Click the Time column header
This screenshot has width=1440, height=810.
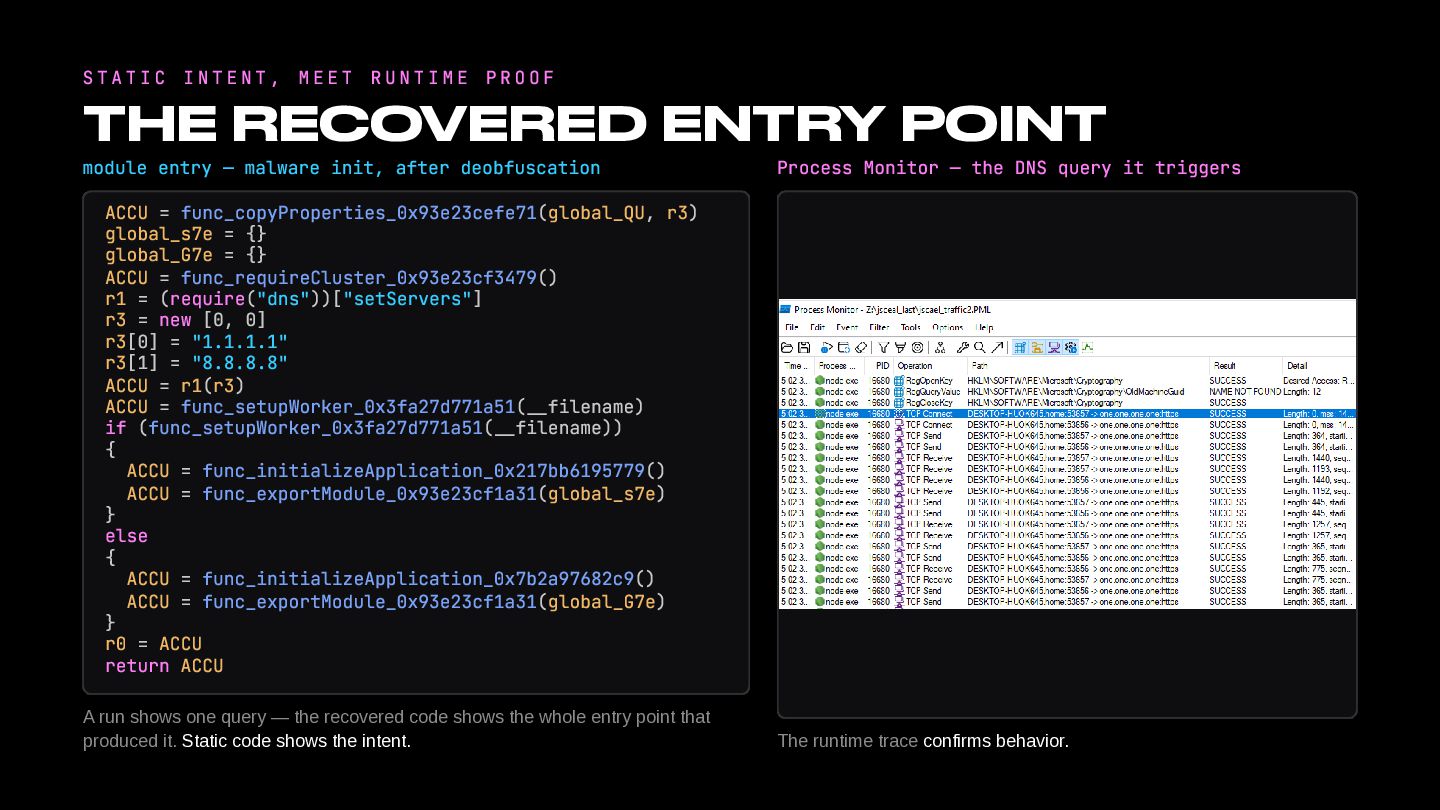(795, 366)
